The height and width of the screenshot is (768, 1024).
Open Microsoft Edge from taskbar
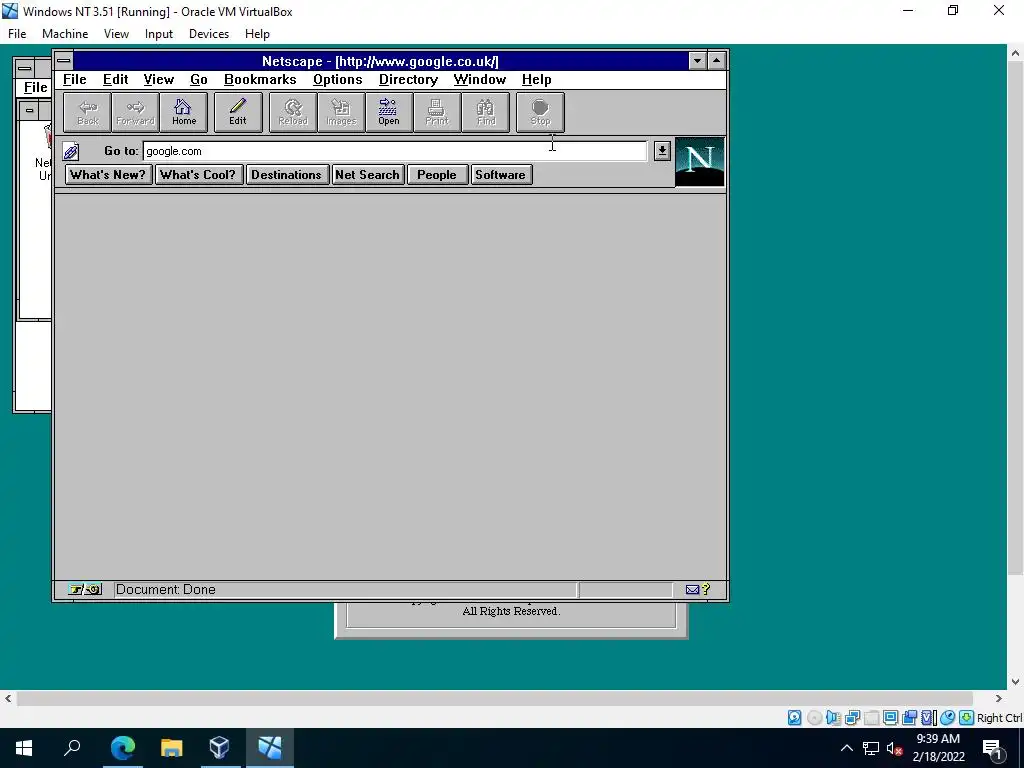(x=122, y=748)
